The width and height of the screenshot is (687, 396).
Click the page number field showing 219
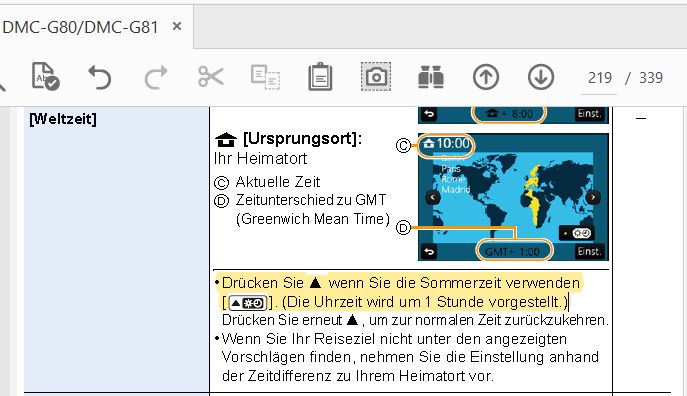599,78
